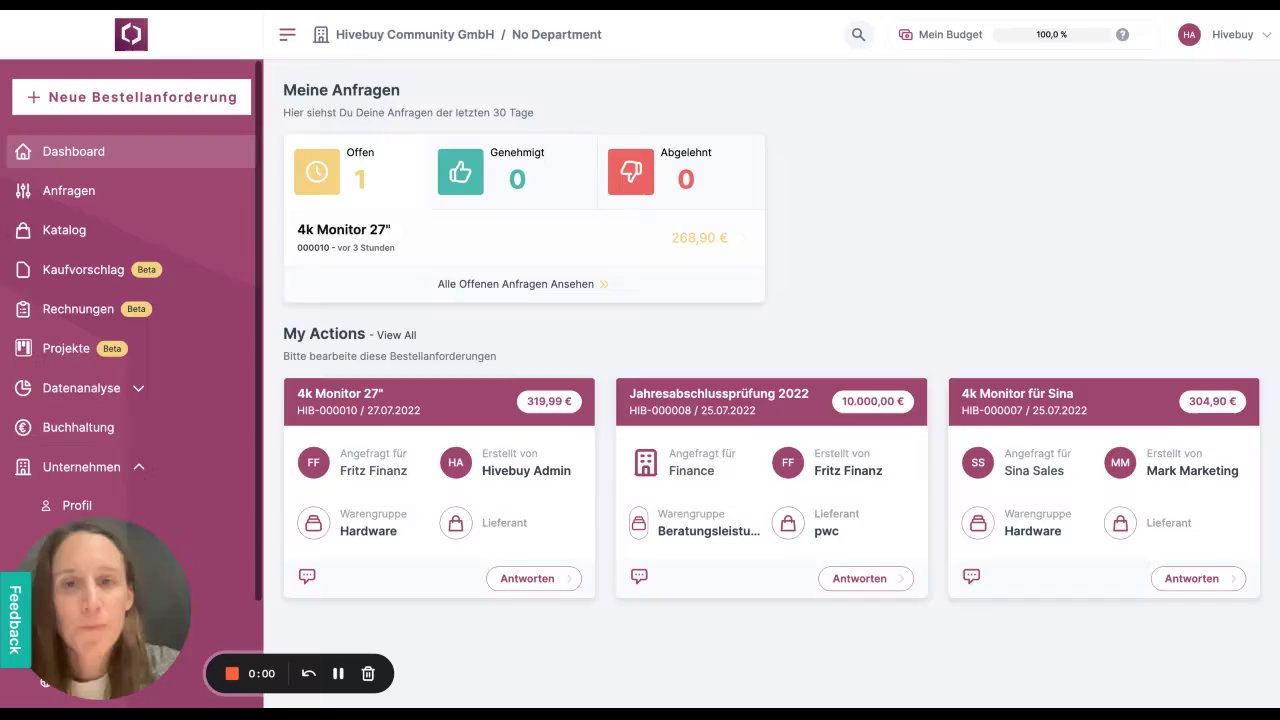Click the pwc Lieferant bag icon
The image size is (1280, 720).
pyautogui.click(x=788, y=522)
